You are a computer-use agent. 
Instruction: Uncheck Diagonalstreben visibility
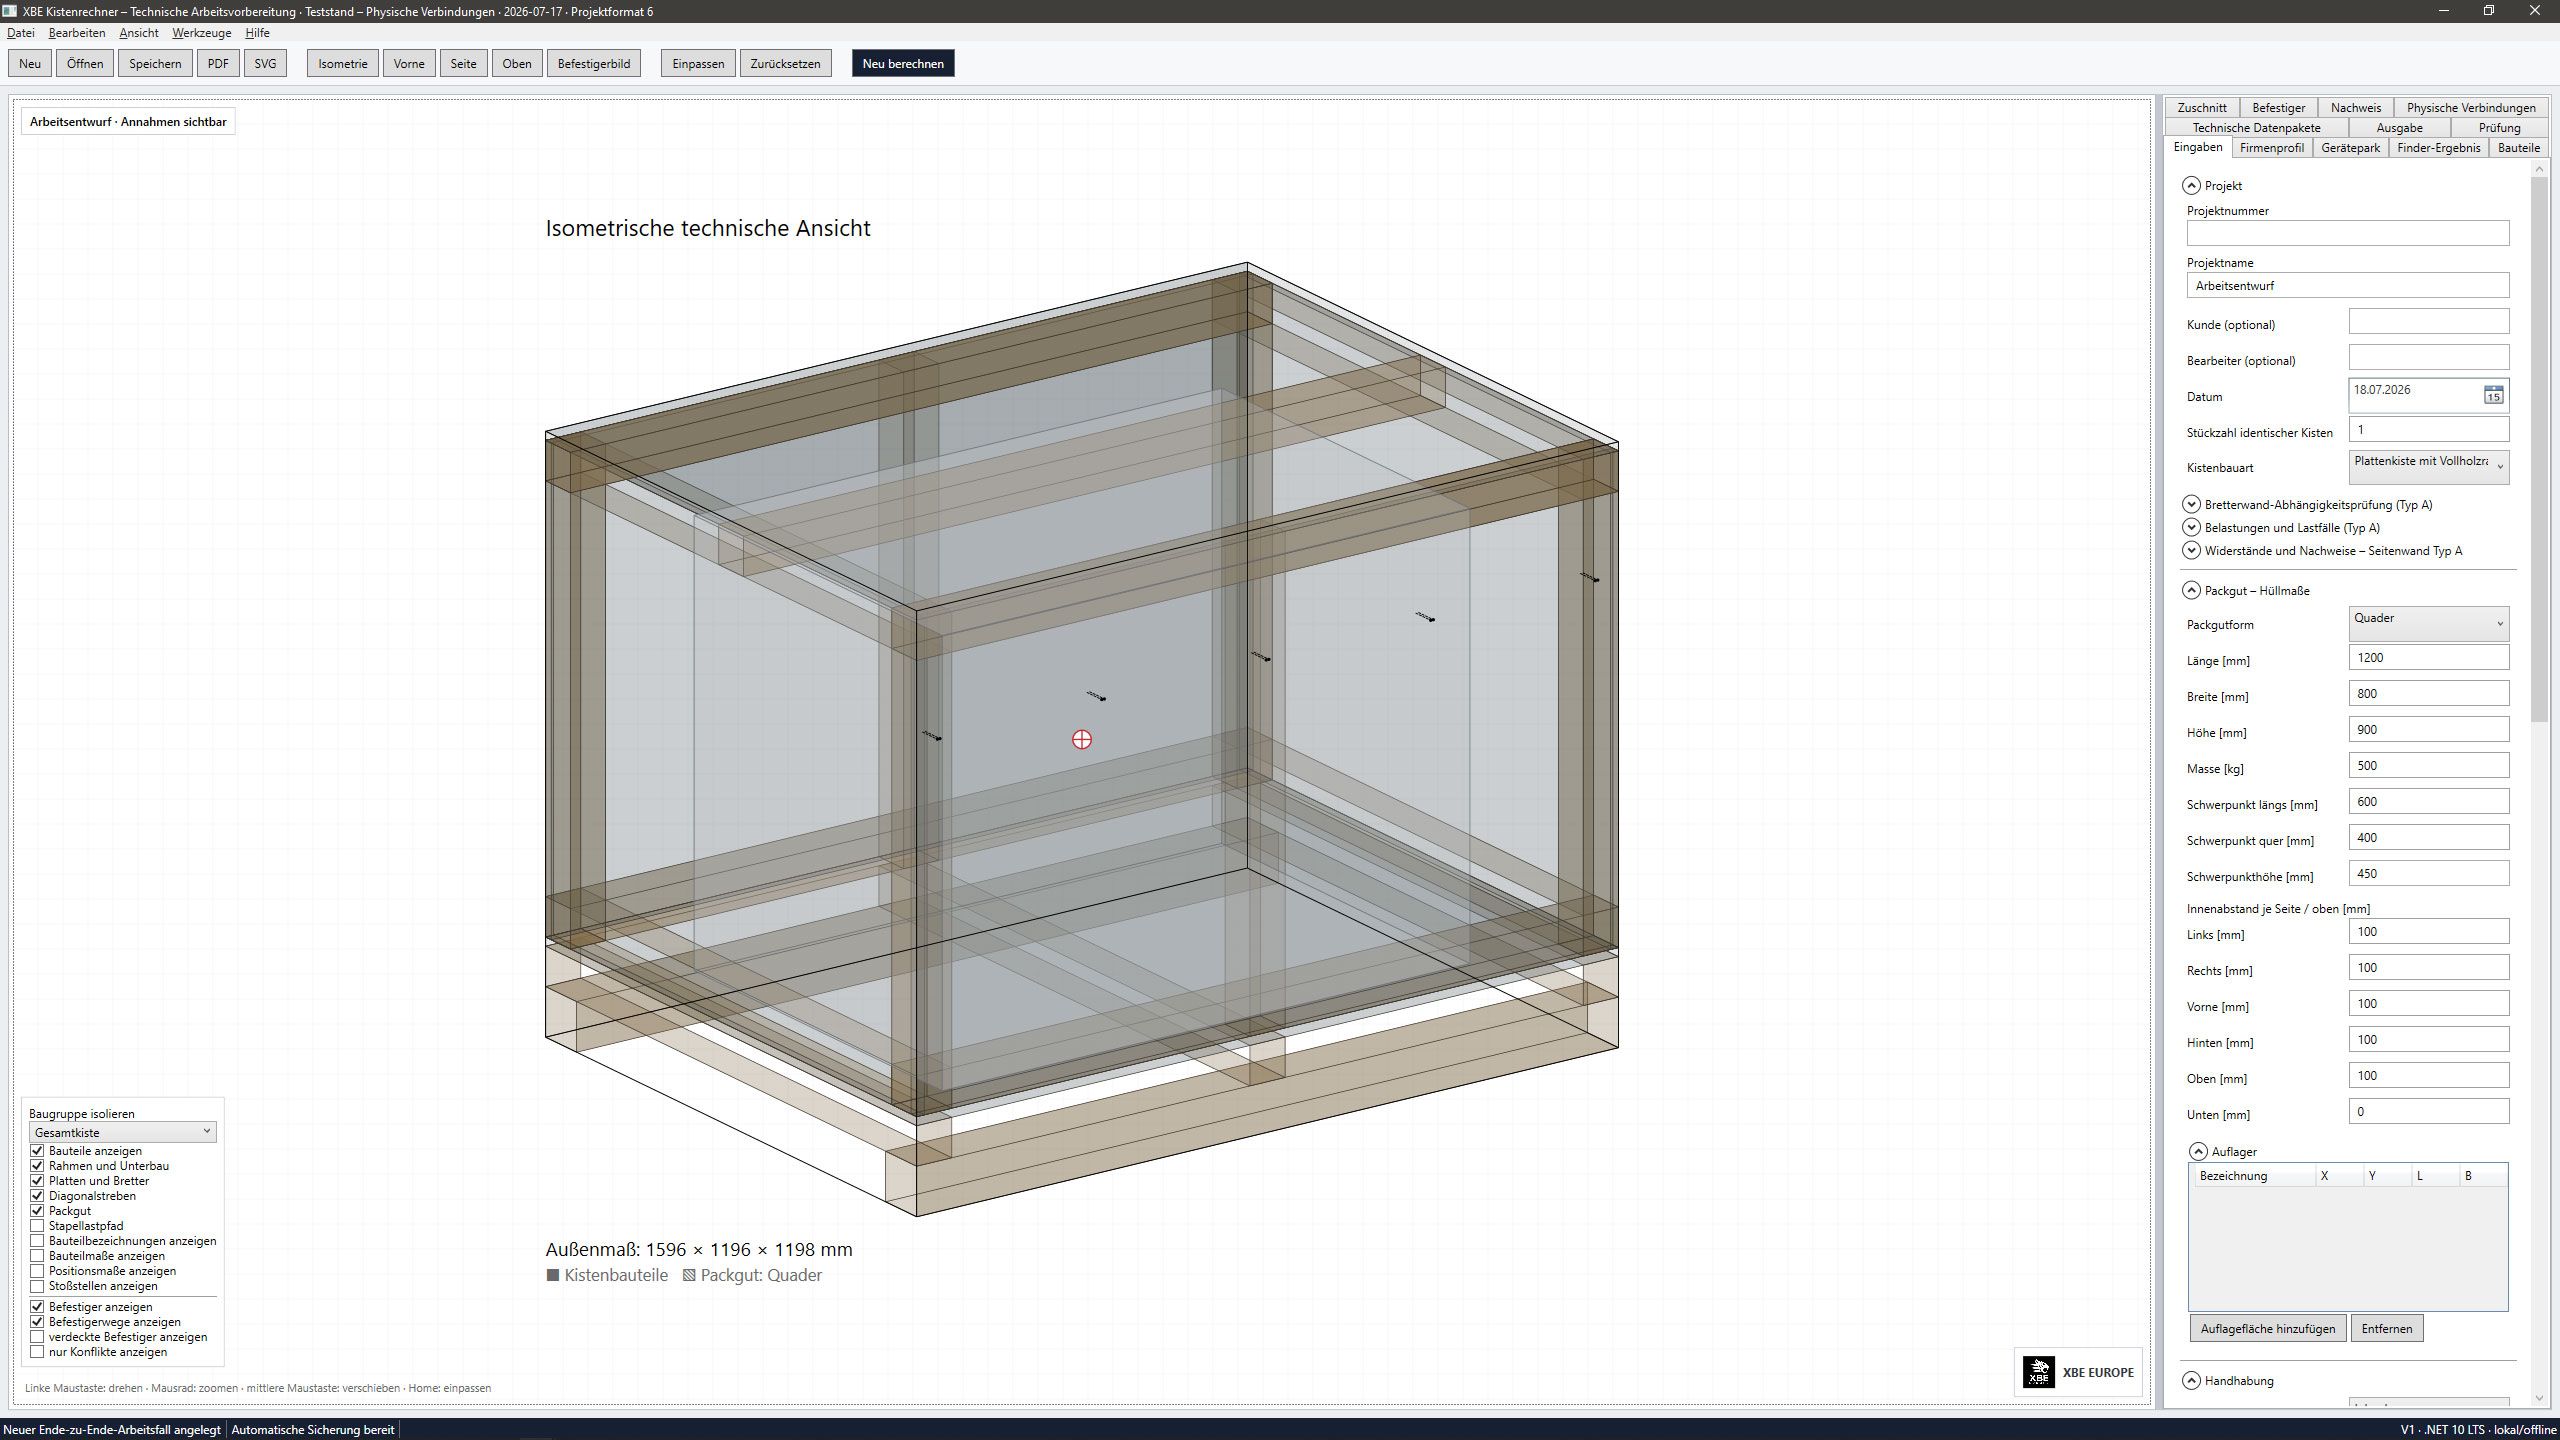tap(37, 1195)
